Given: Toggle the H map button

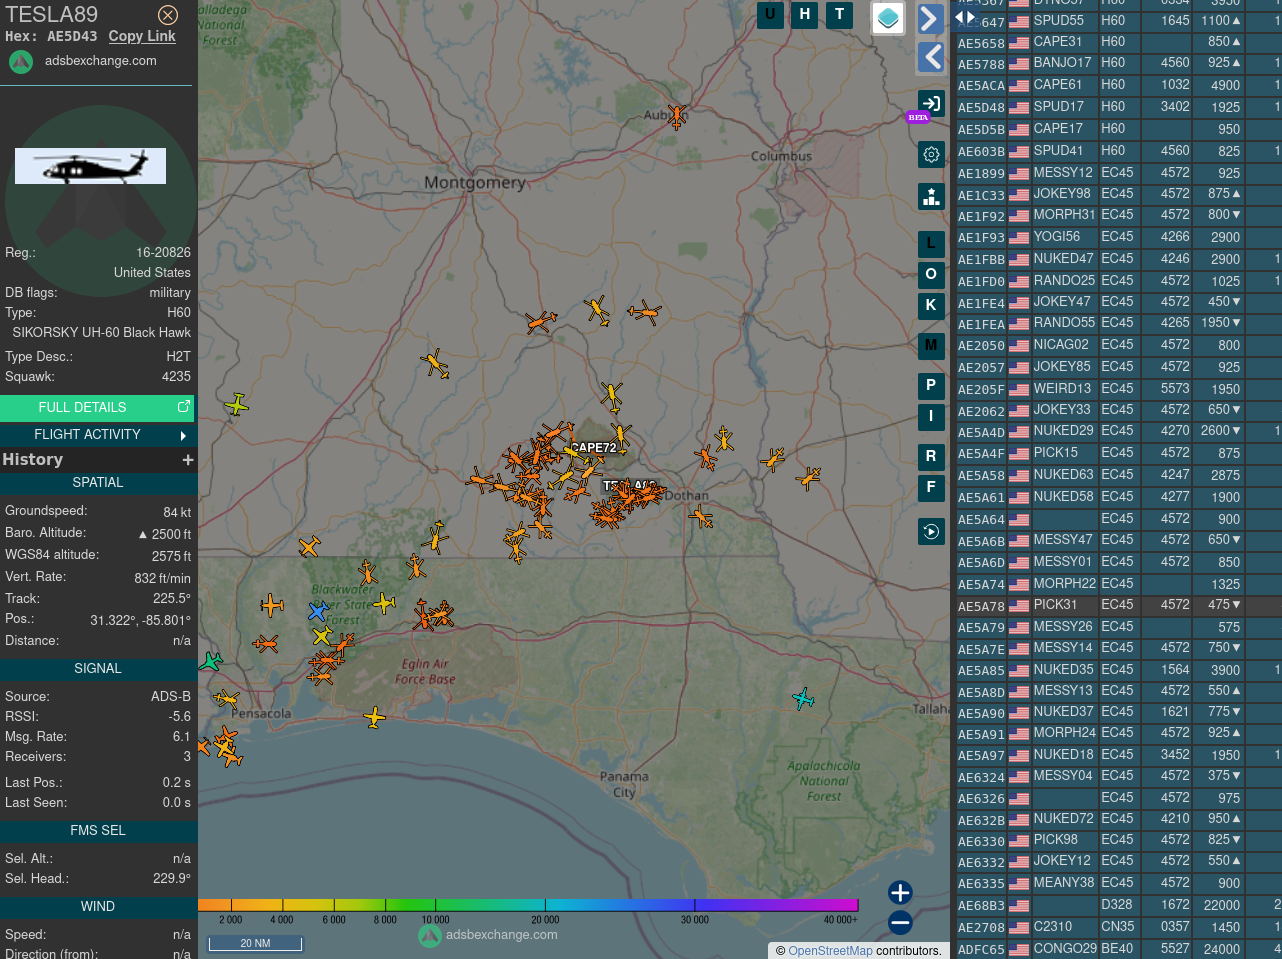Looking at the screenshot, I should [805, 15].
